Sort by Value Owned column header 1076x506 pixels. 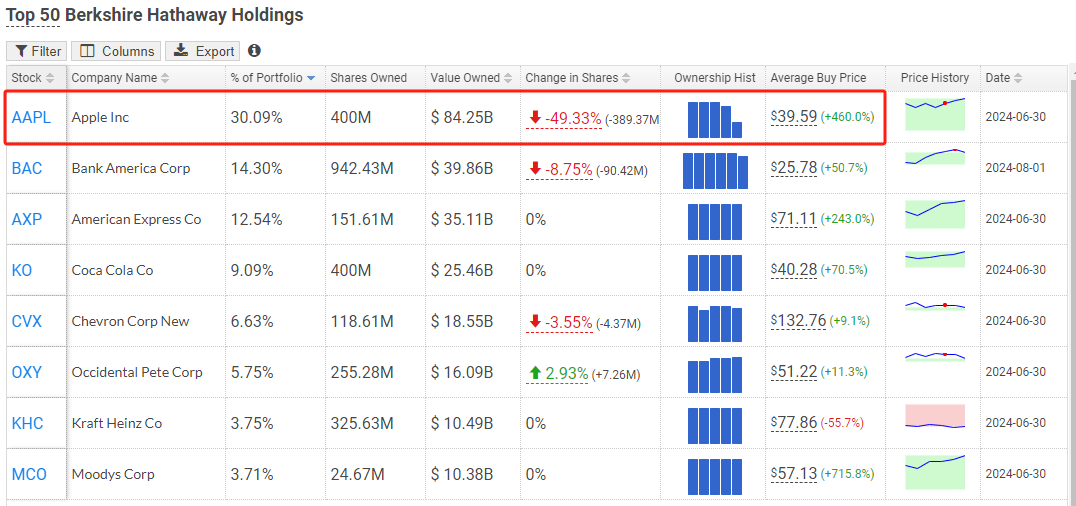click(x=473, y=78)
